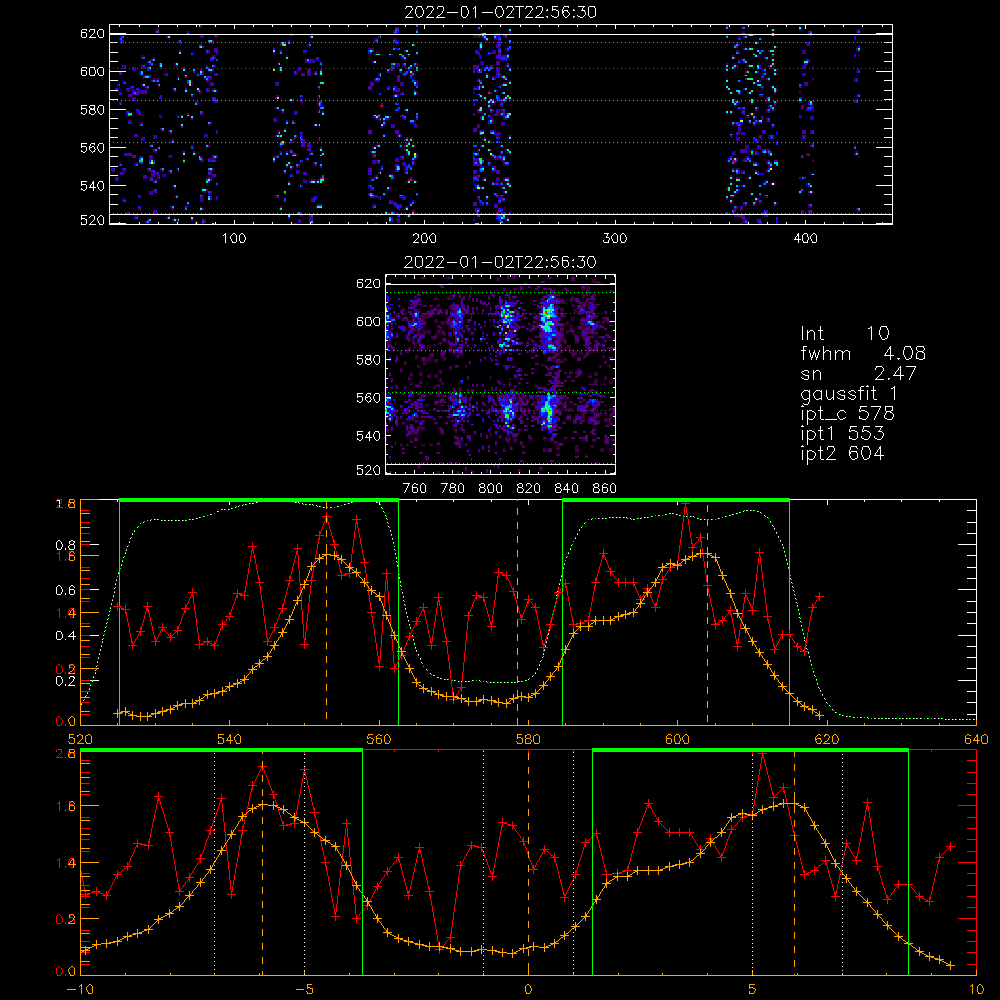Click x-axis label 400 of the top image
The width and height of the screenshot is (1000, 1000).
pos(805,239)
